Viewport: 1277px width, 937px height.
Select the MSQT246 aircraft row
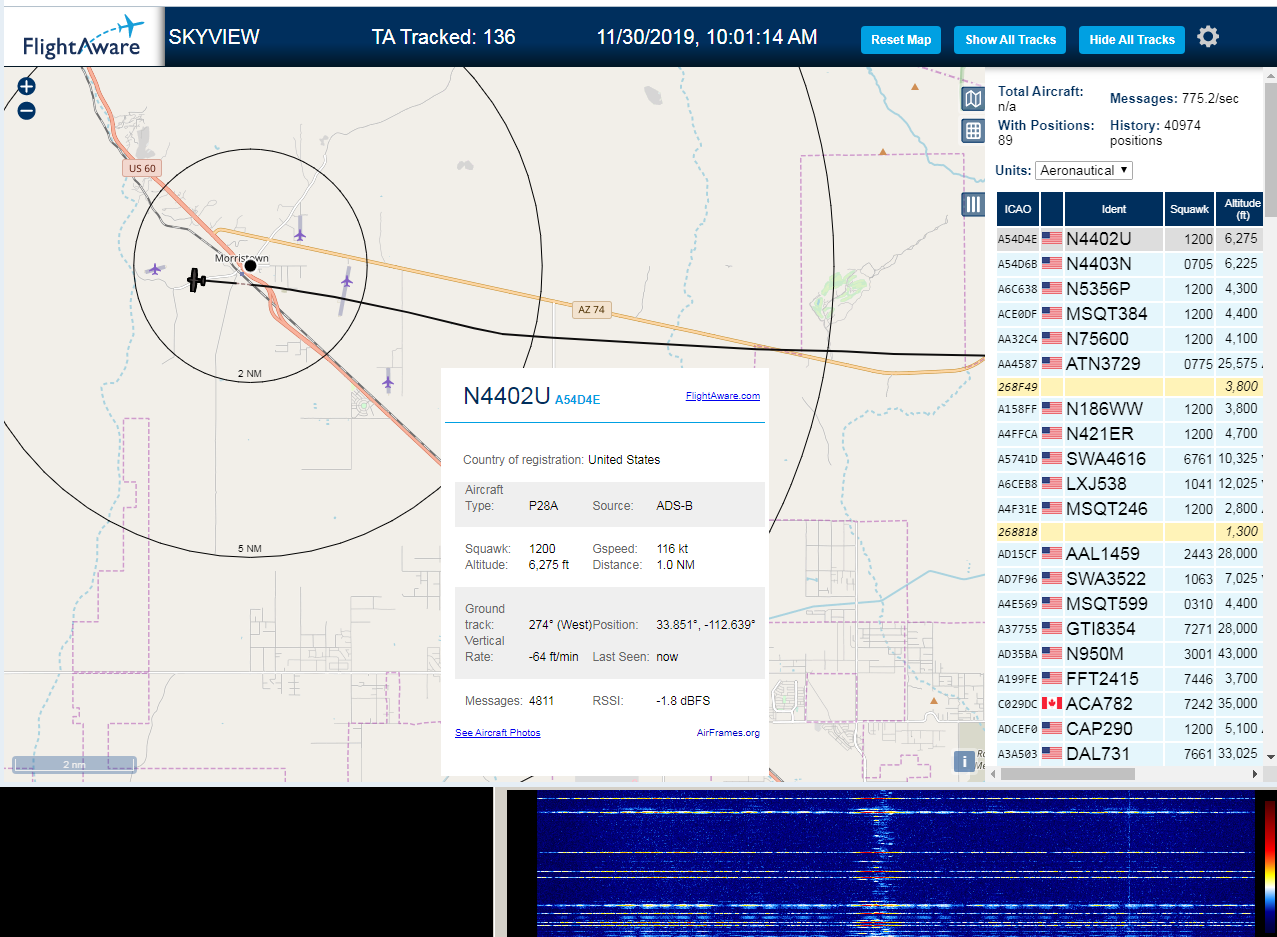1130,509
